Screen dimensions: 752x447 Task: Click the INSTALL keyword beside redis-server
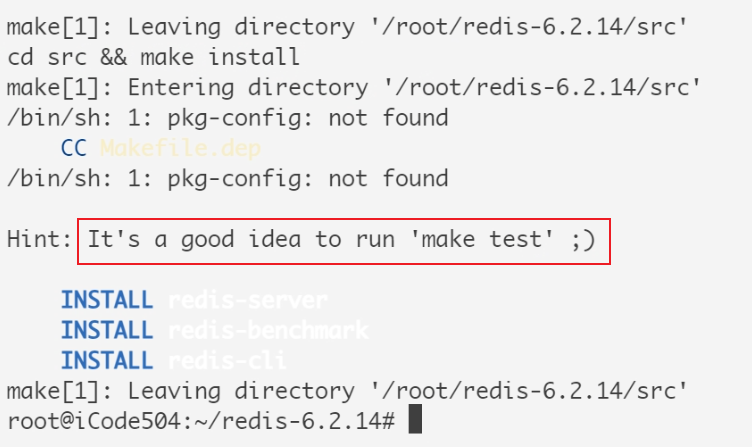107,300
